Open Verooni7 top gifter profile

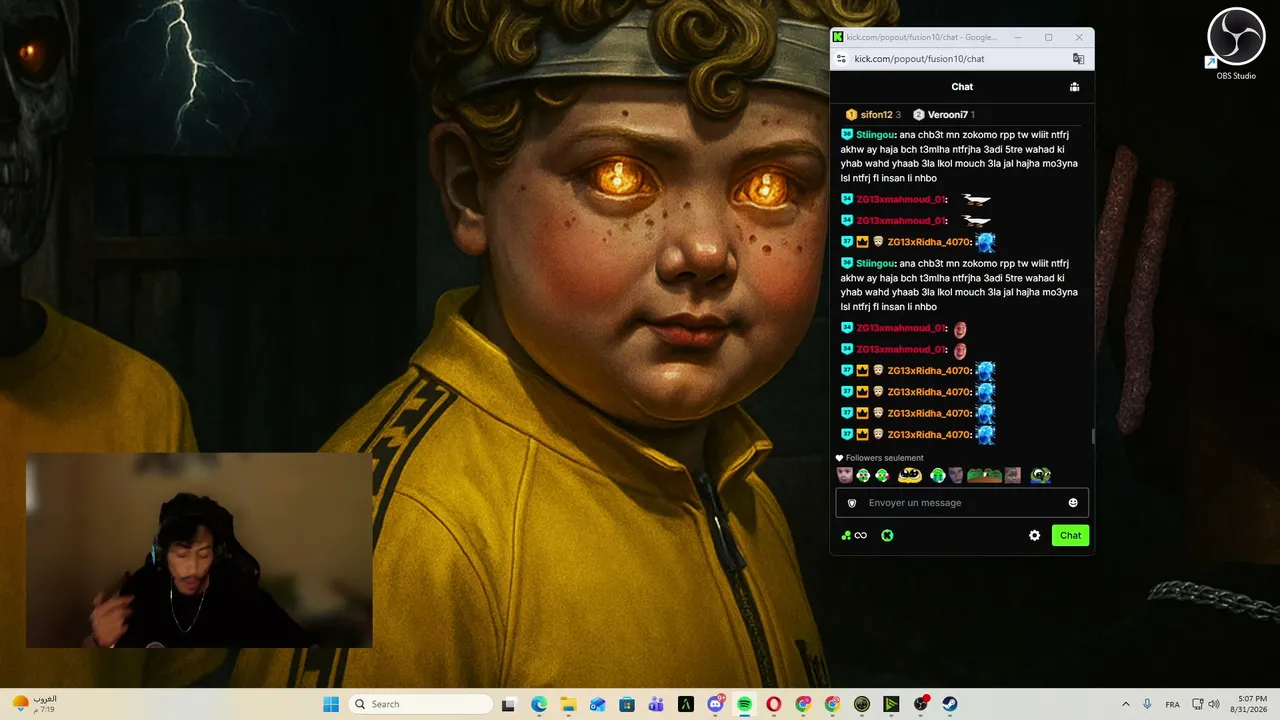click(943, 115)
